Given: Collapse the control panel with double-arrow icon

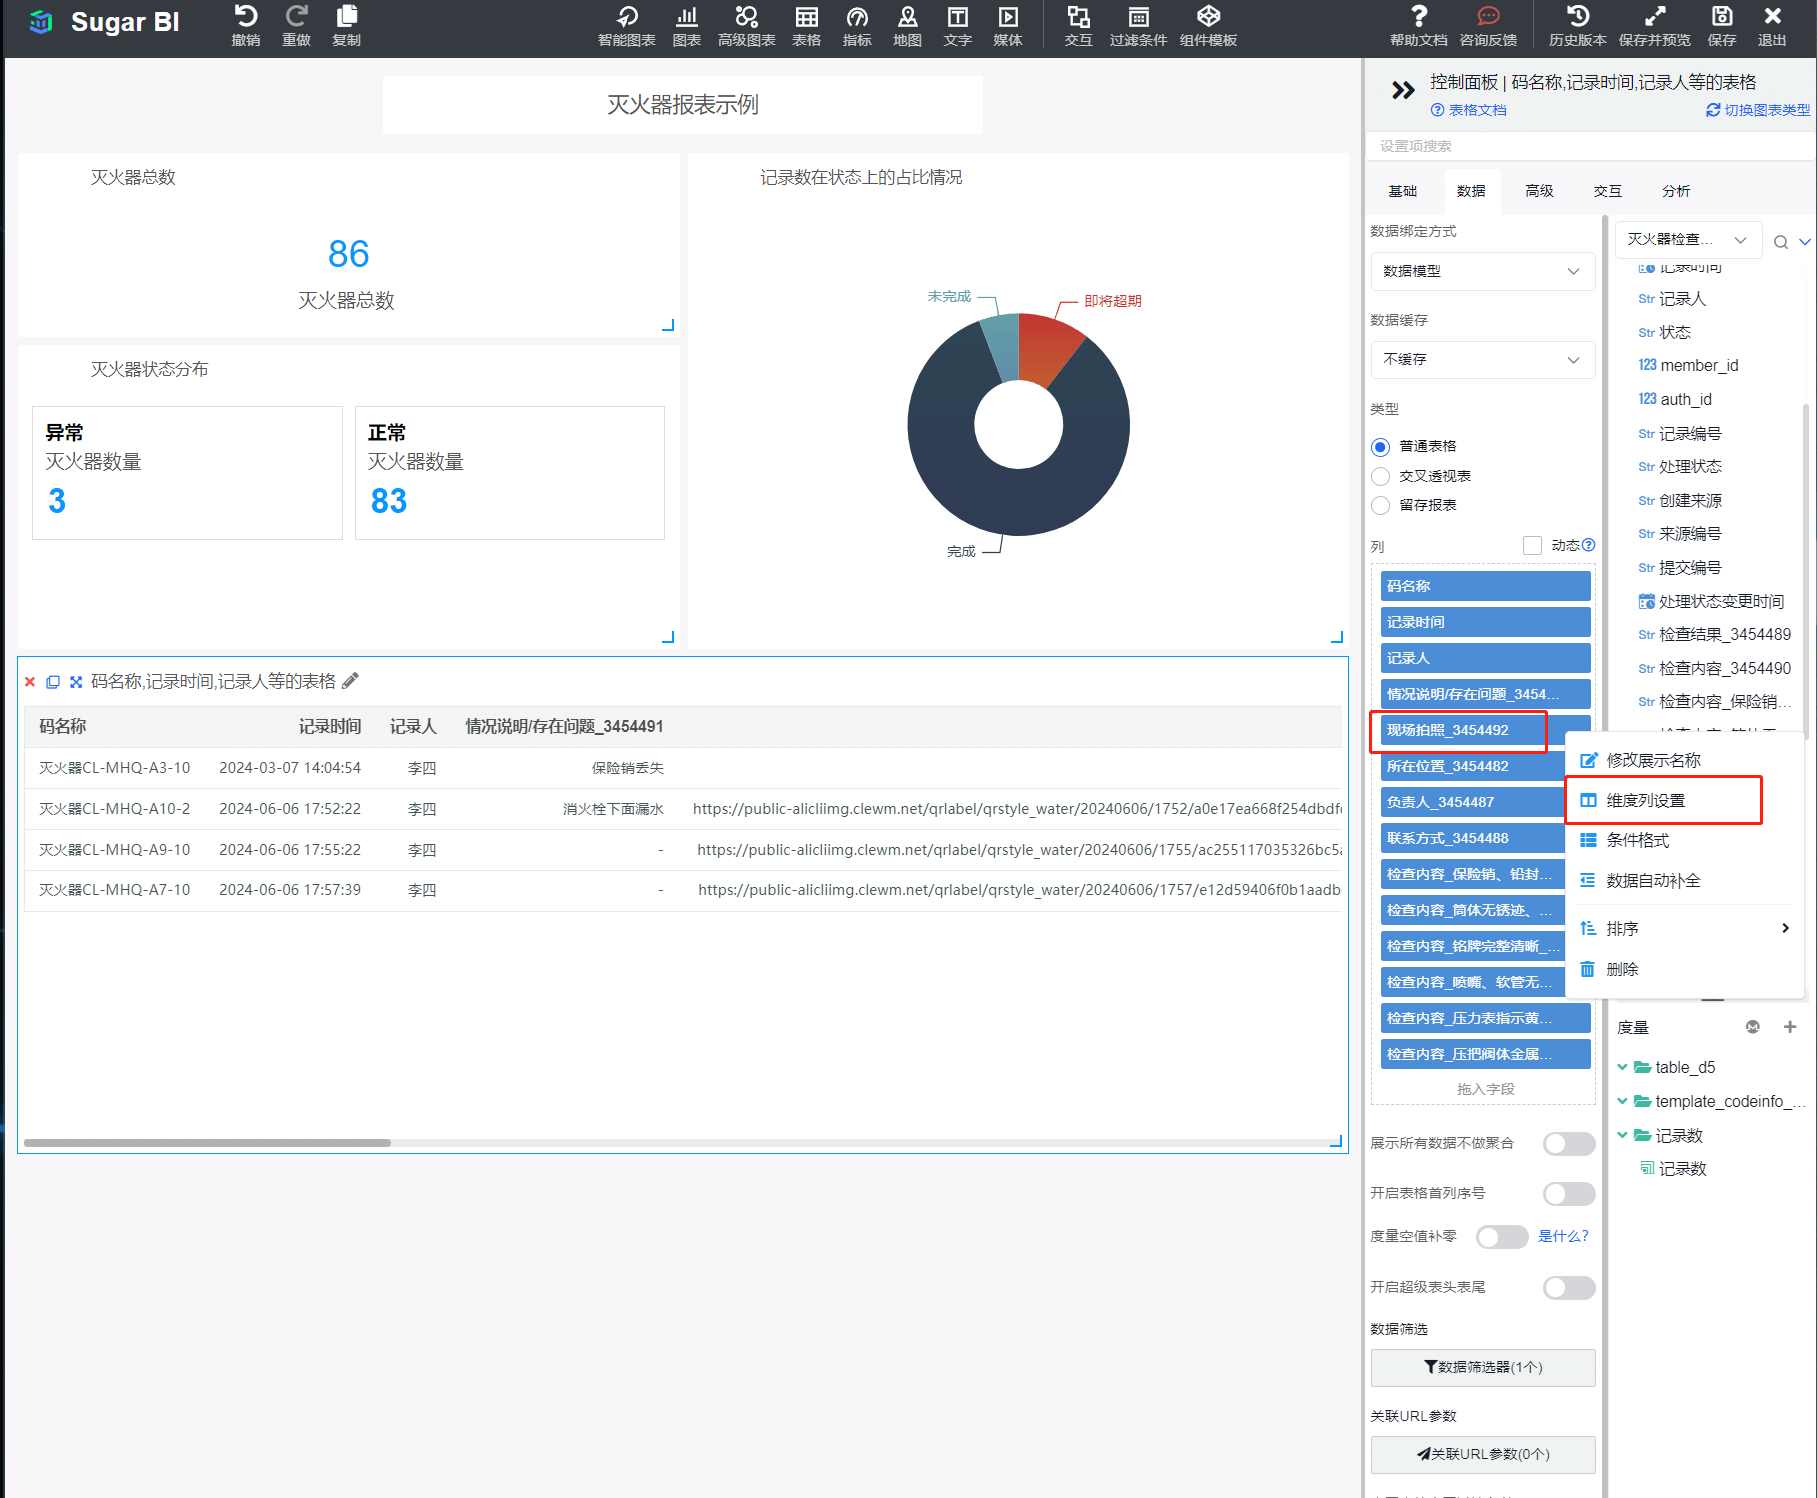Looking at the screenshot, I should click(1403, 90).
